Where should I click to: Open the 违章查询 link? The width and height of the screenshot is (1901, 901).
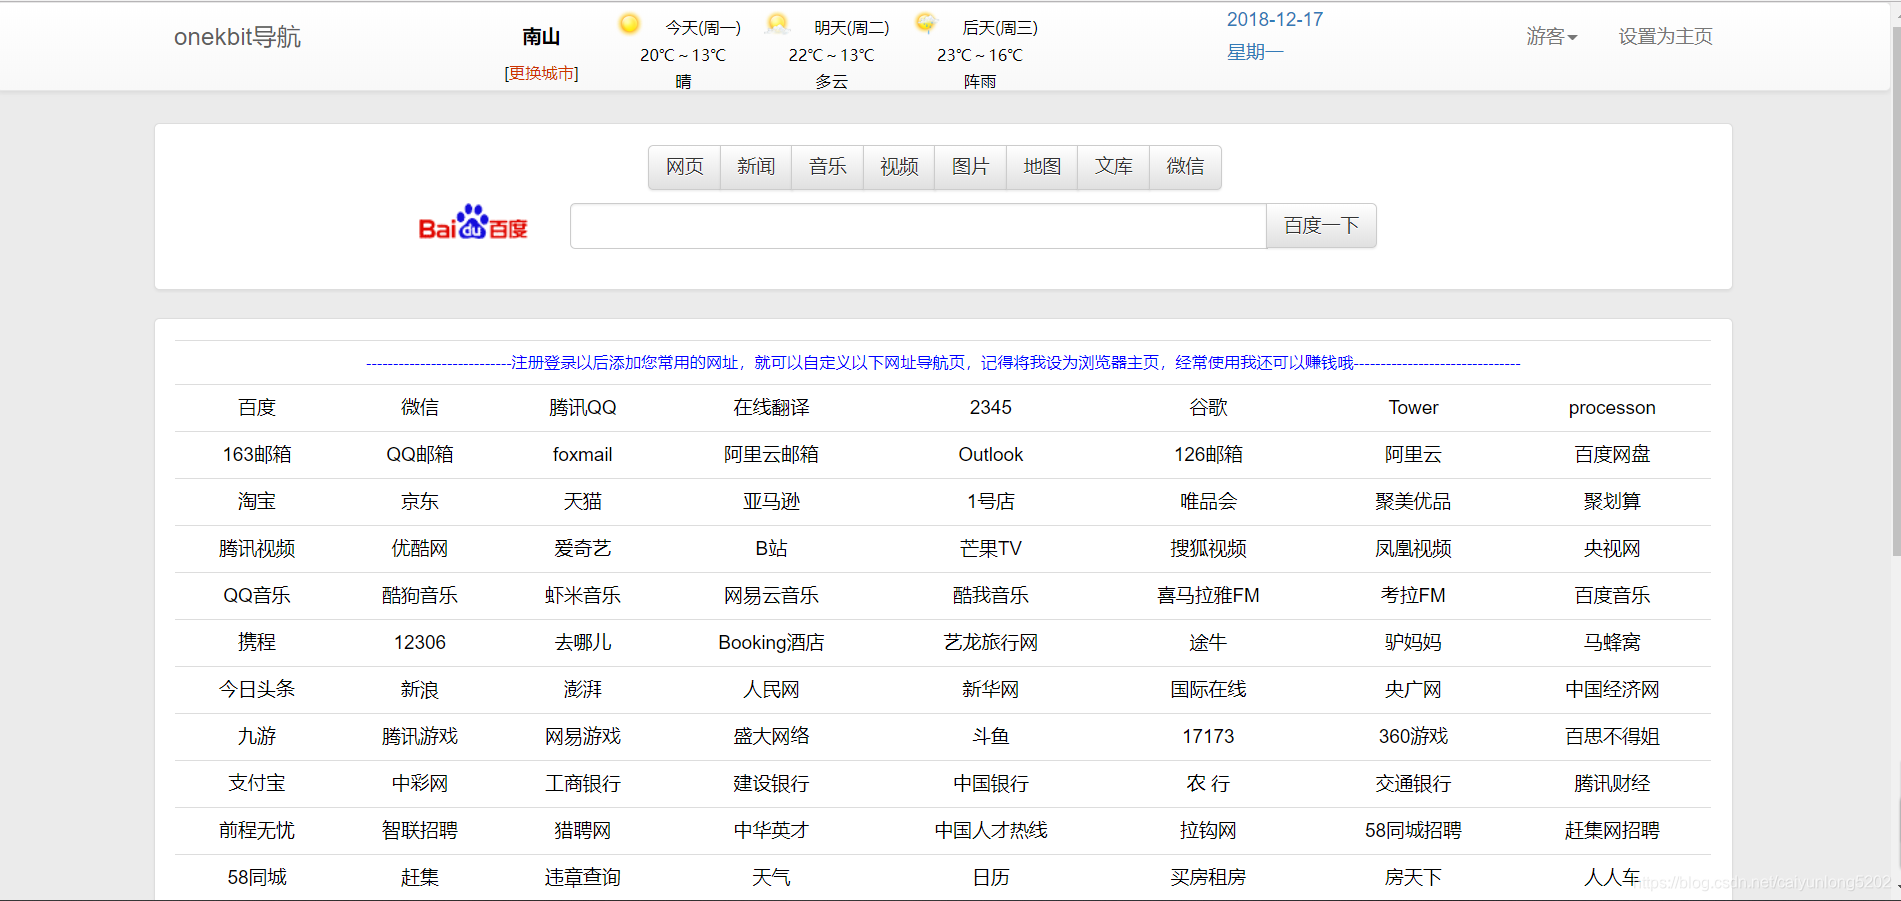click(x=583, y=878)
